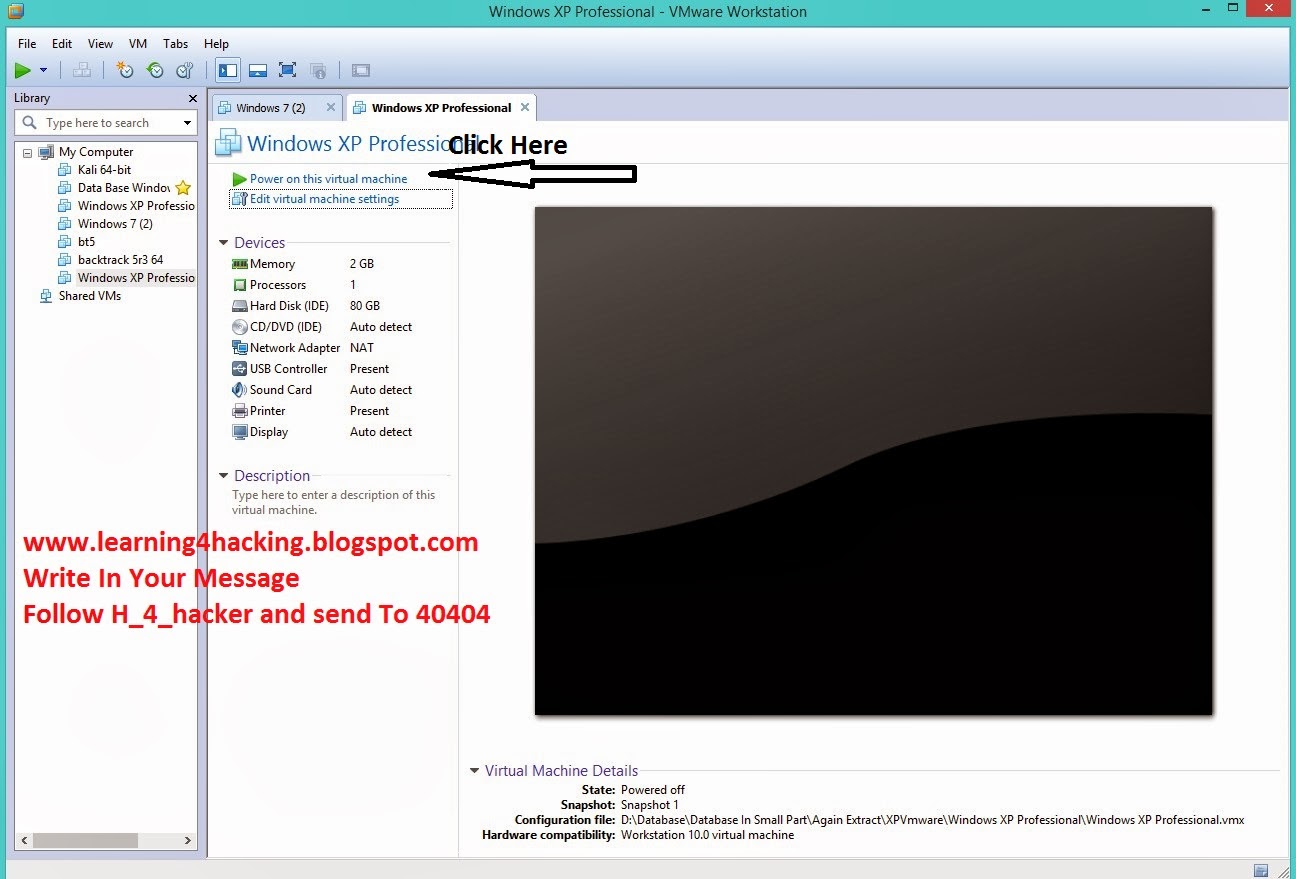Select the bt5 virtual machine
The image size is (1296, 879).
coord(86,242)
